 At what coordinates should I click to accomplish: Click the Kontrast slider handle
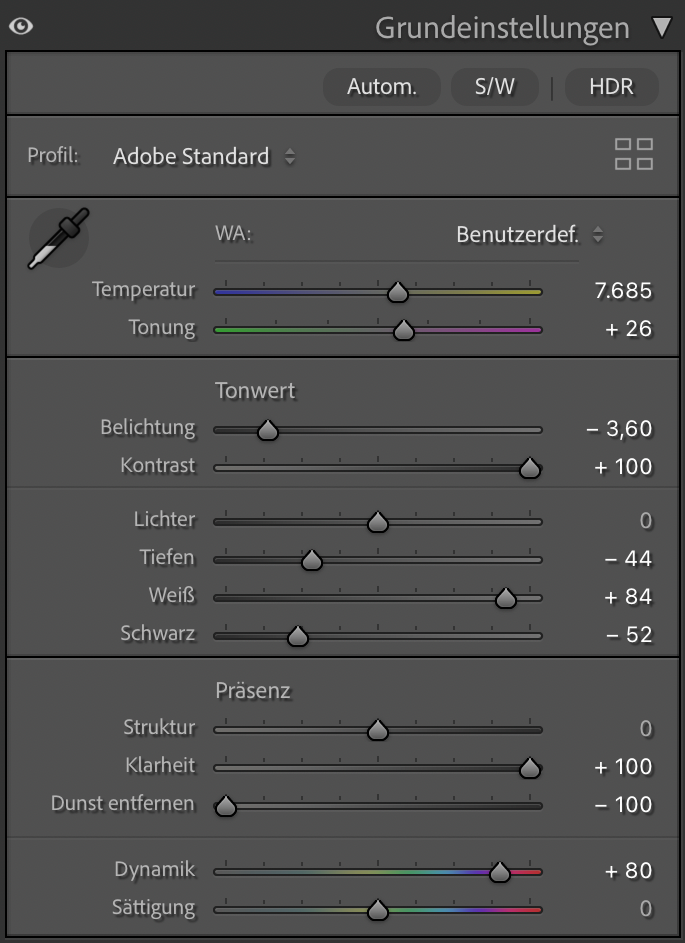coord(530,468)
